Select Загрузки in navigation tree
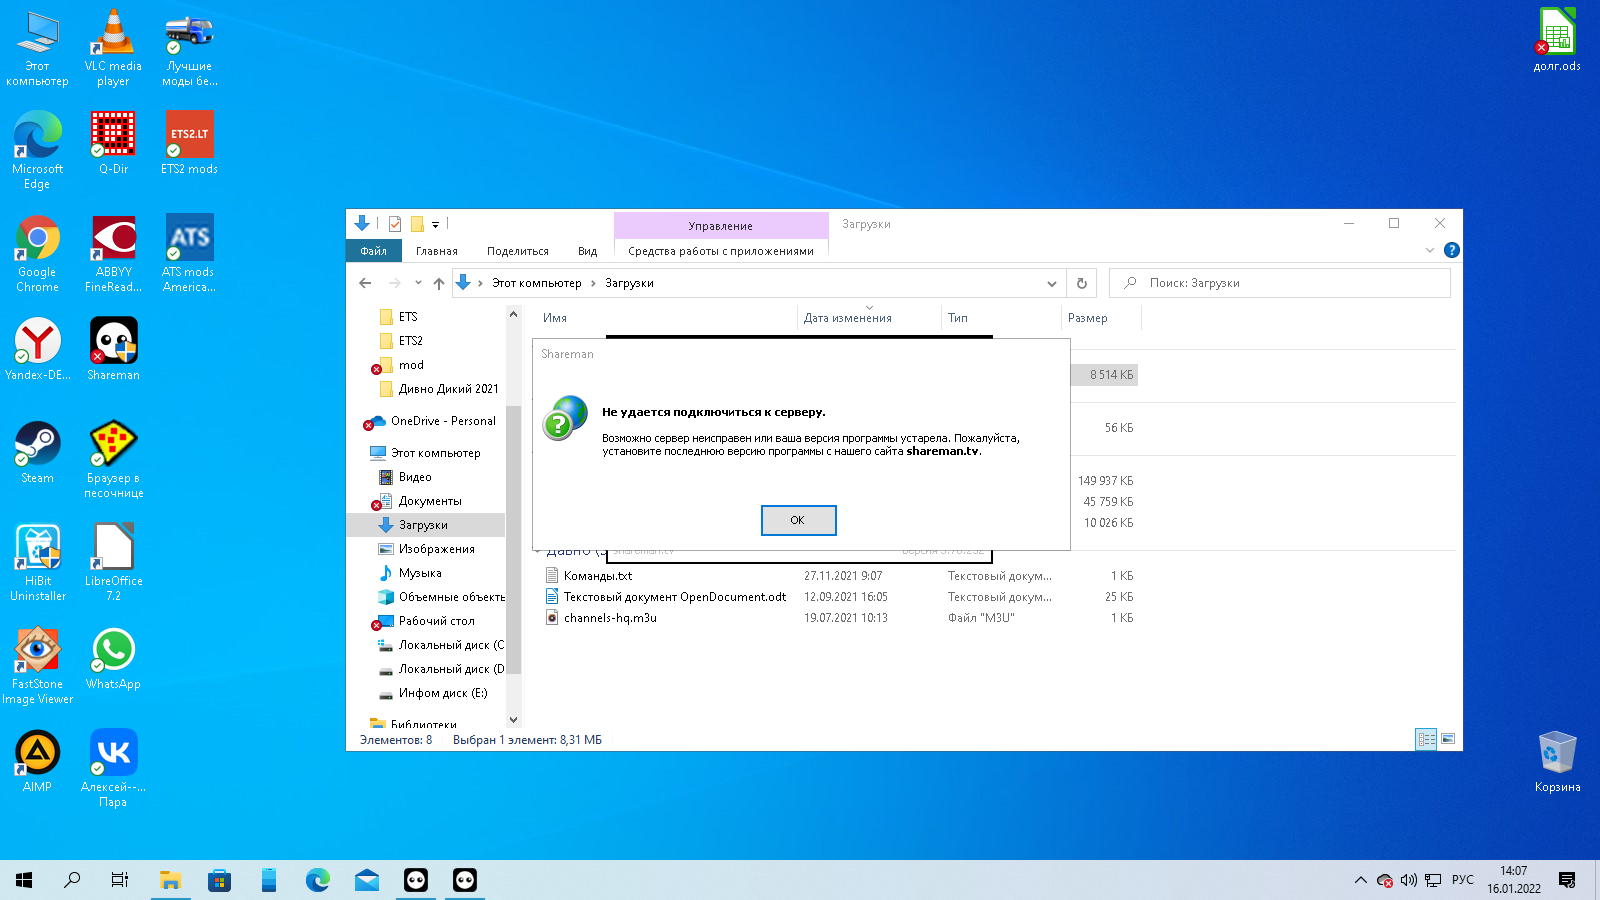The width and height of the screenshot is (1600, 900). (426, 525)
